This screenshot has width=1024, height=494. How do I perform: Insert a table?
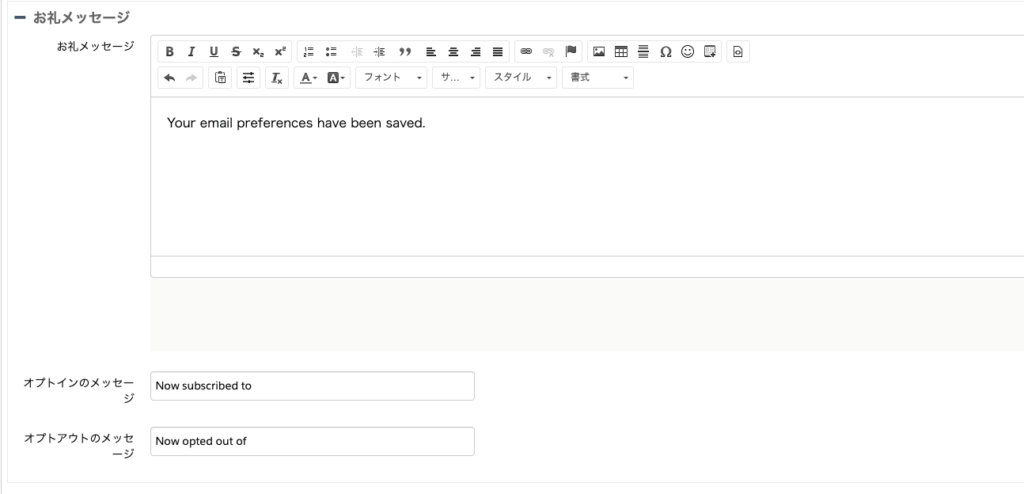(x=621, y=52)
